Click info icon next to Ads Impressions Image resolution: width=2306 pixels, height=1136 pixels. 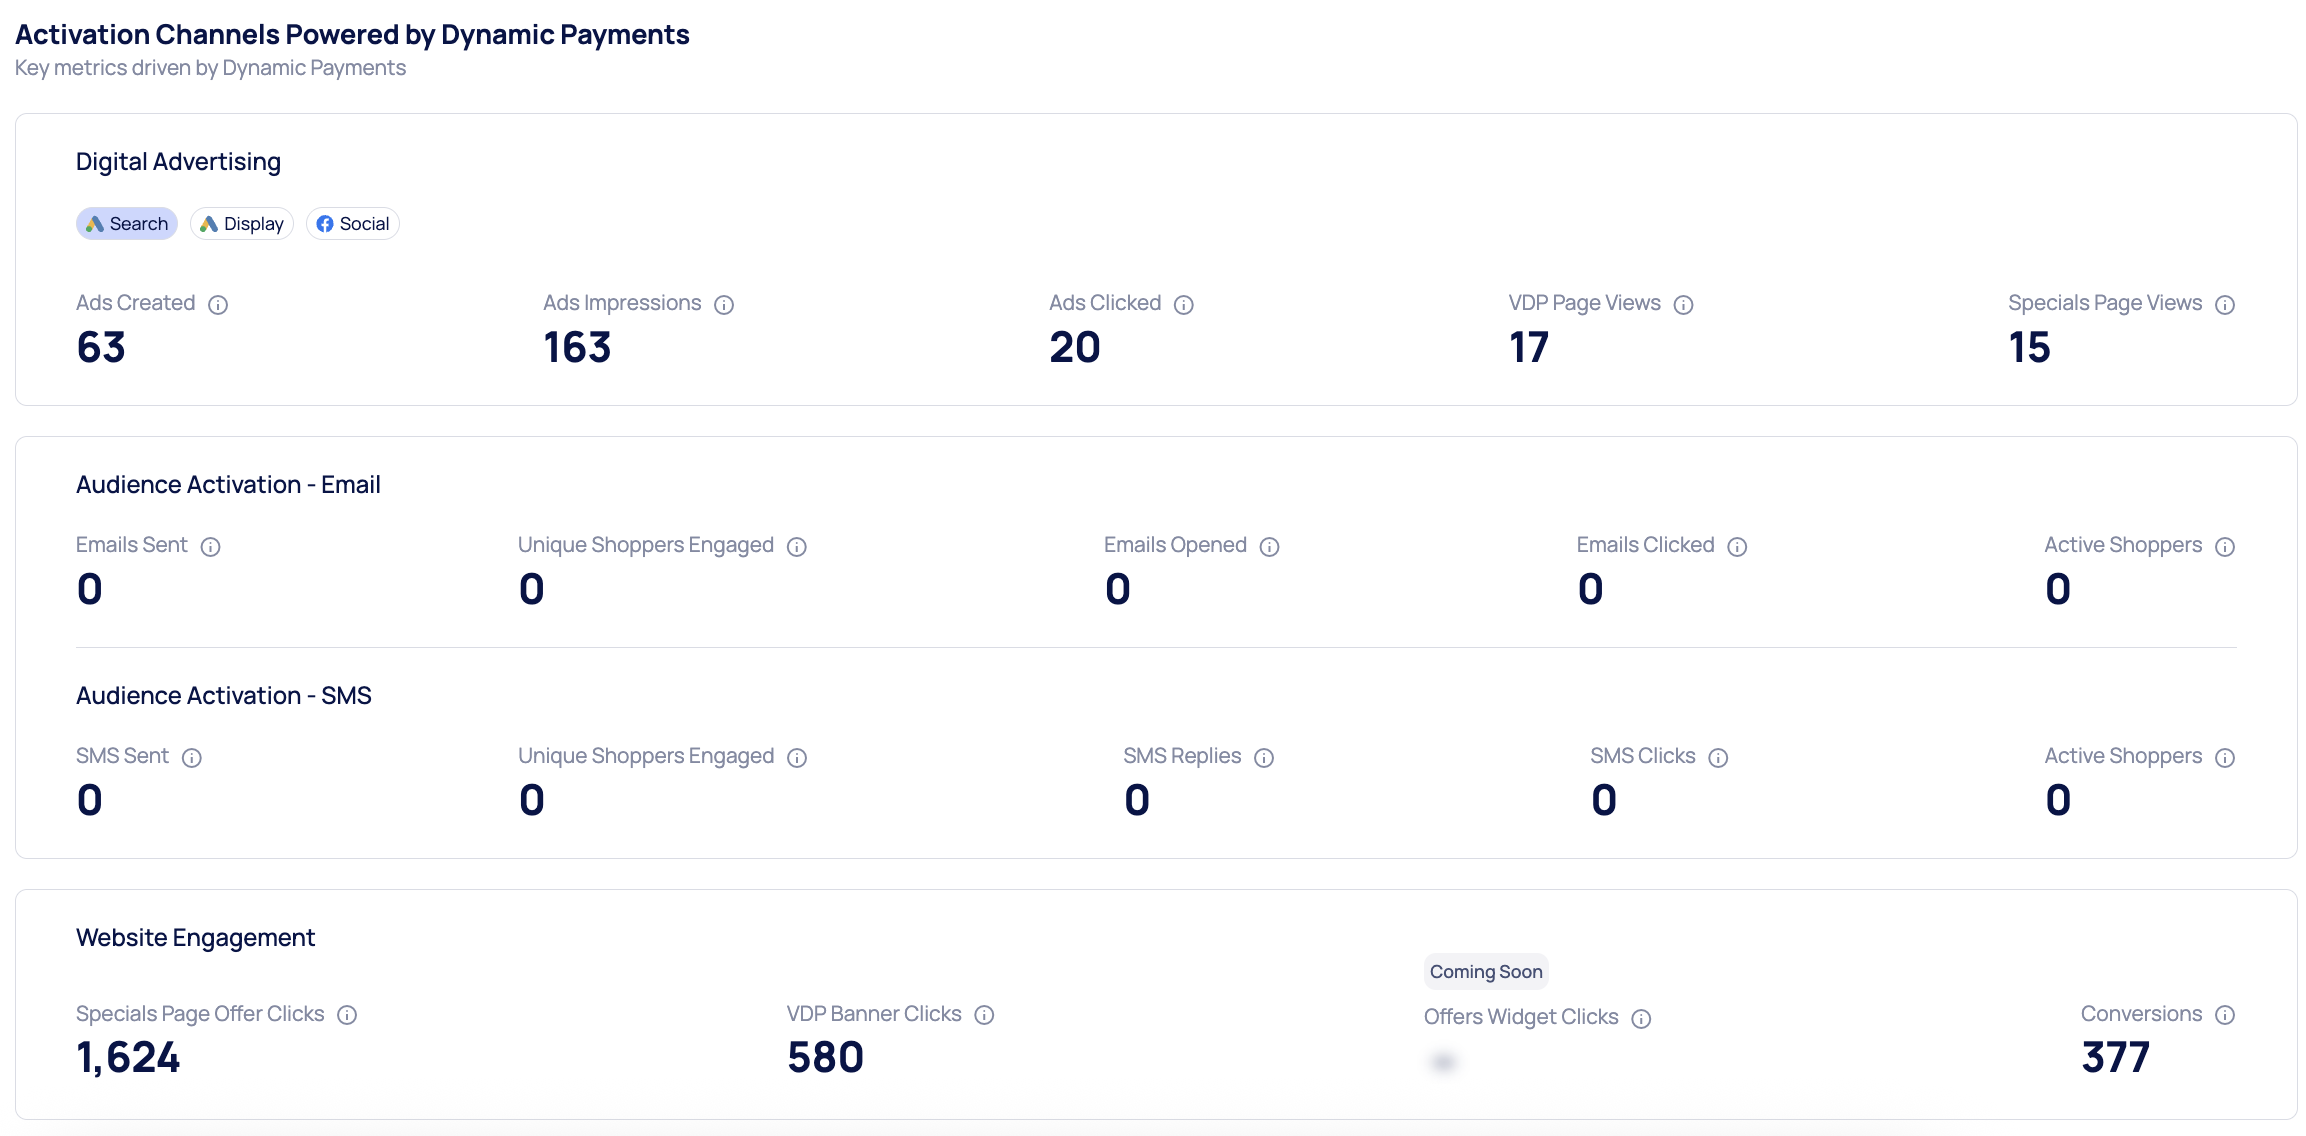pyautogui.click(x=724, y=305)
